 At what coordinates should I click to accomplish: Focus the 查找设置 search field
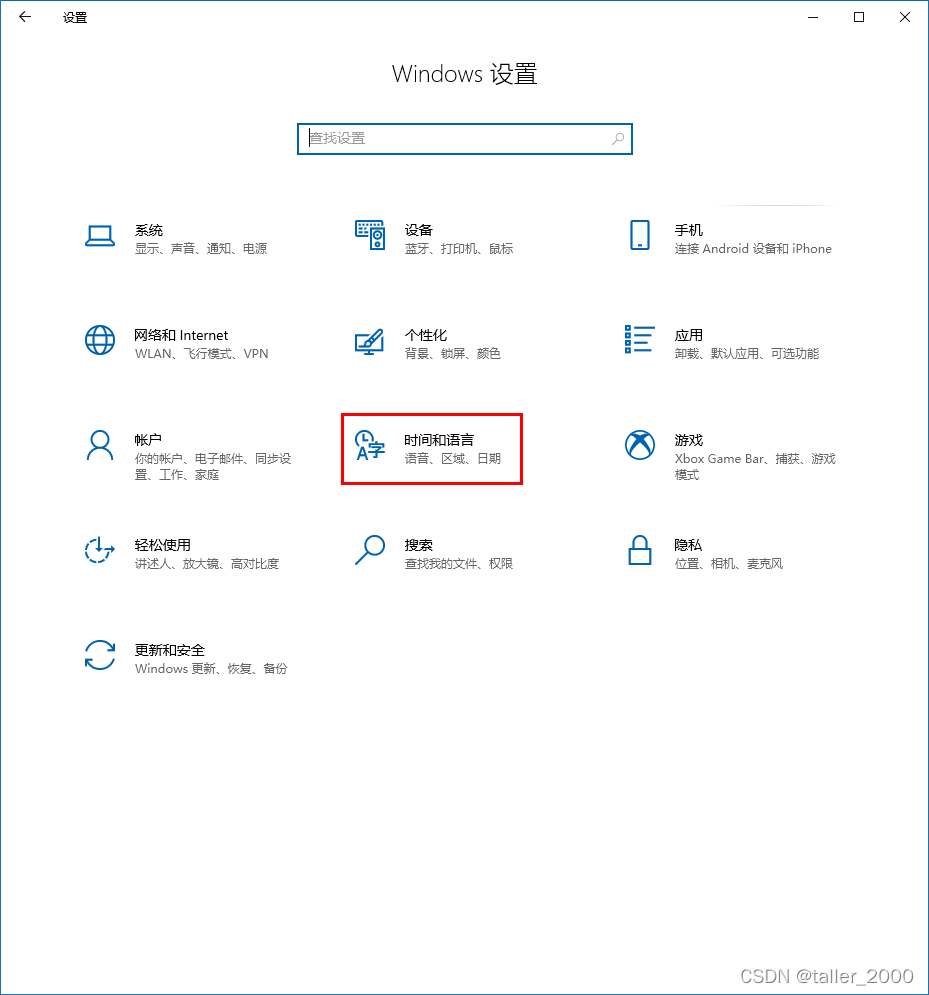(464, 138)
